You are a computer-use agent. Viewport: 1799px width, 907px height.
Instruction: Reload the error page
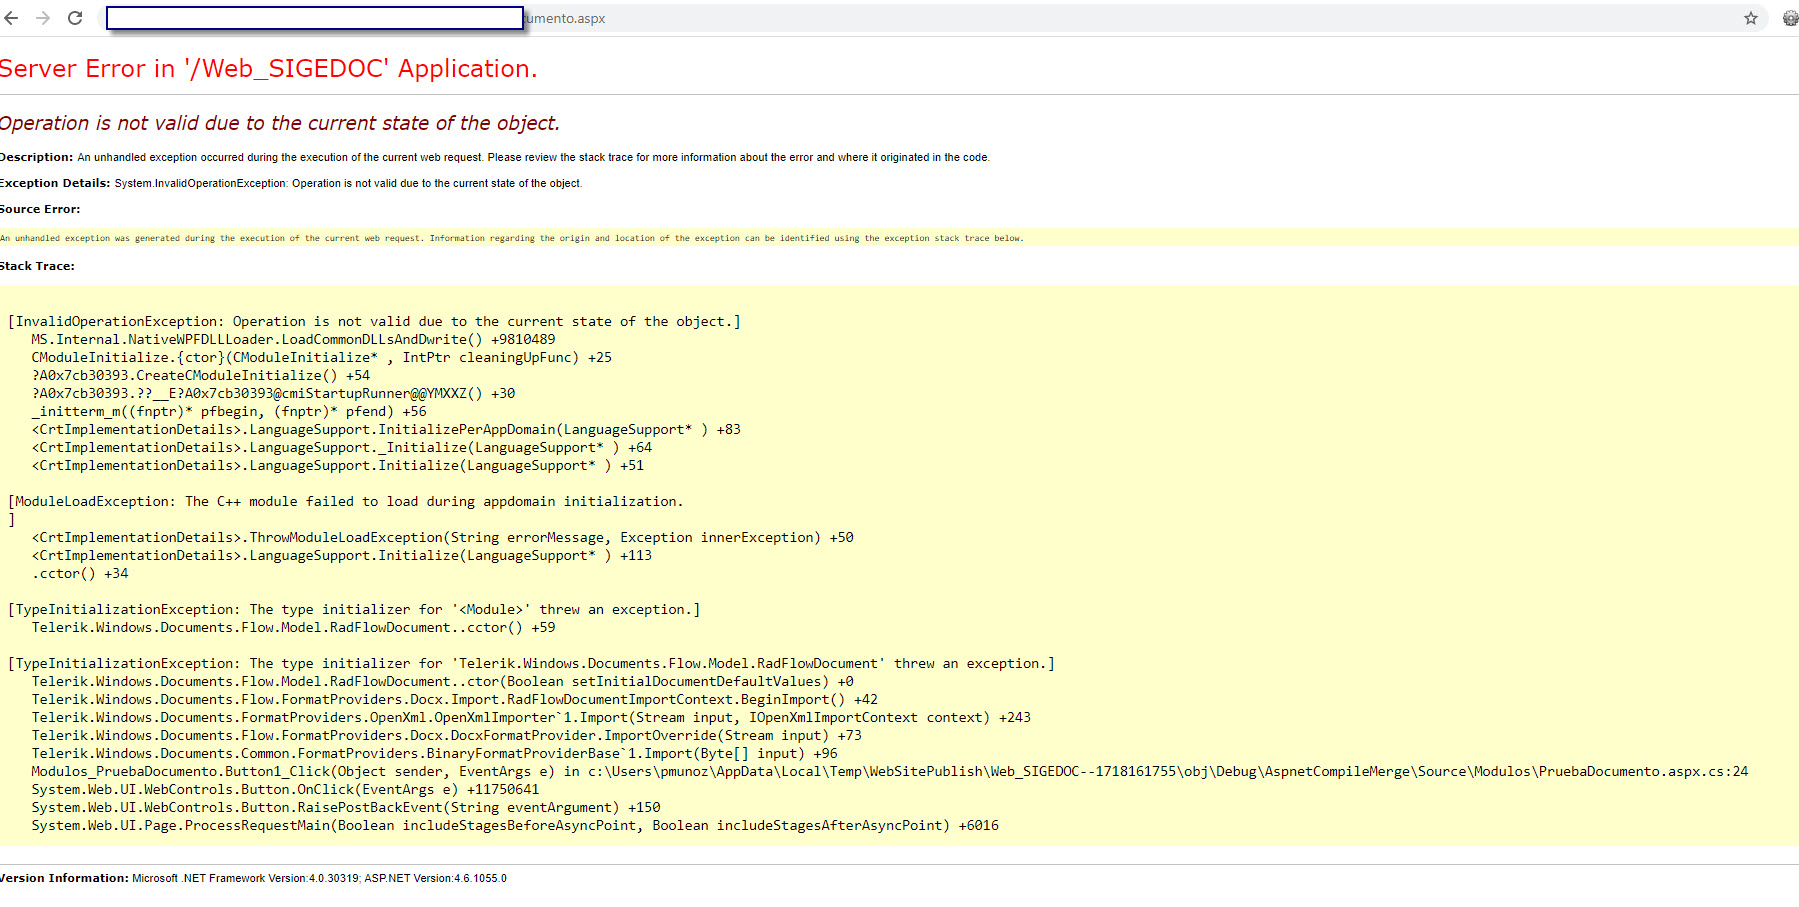(75, 18)
